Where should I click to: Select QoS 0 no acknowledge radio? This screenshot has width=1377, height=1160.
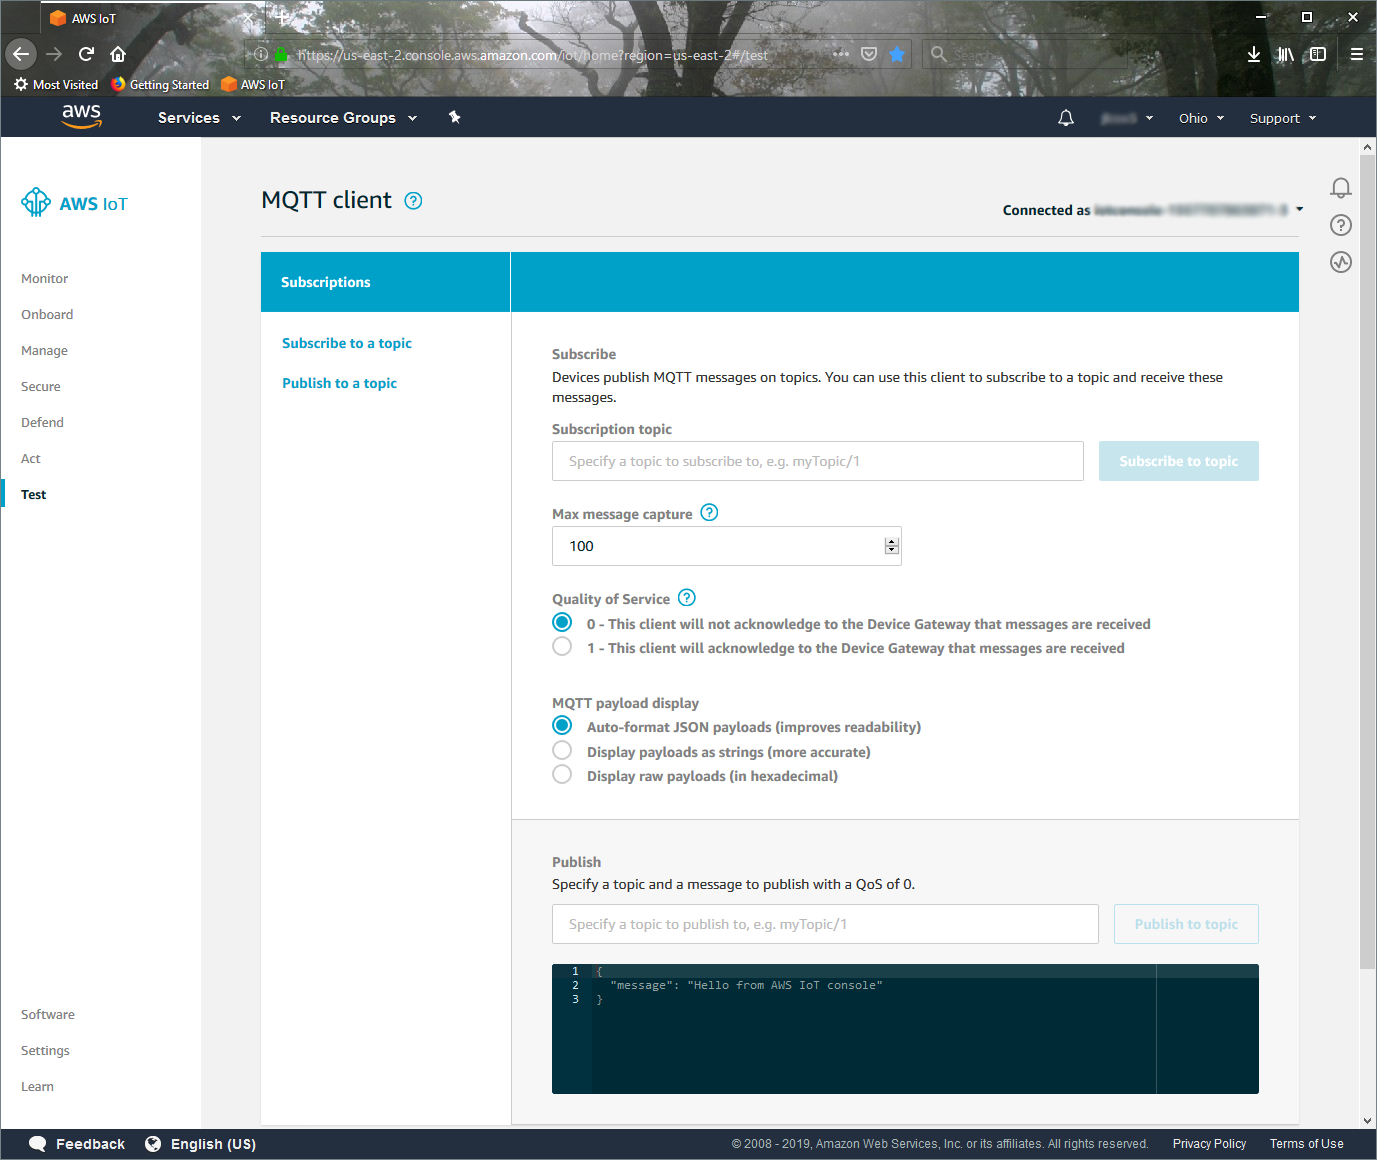pyautogui.click(x=562, y=622)
